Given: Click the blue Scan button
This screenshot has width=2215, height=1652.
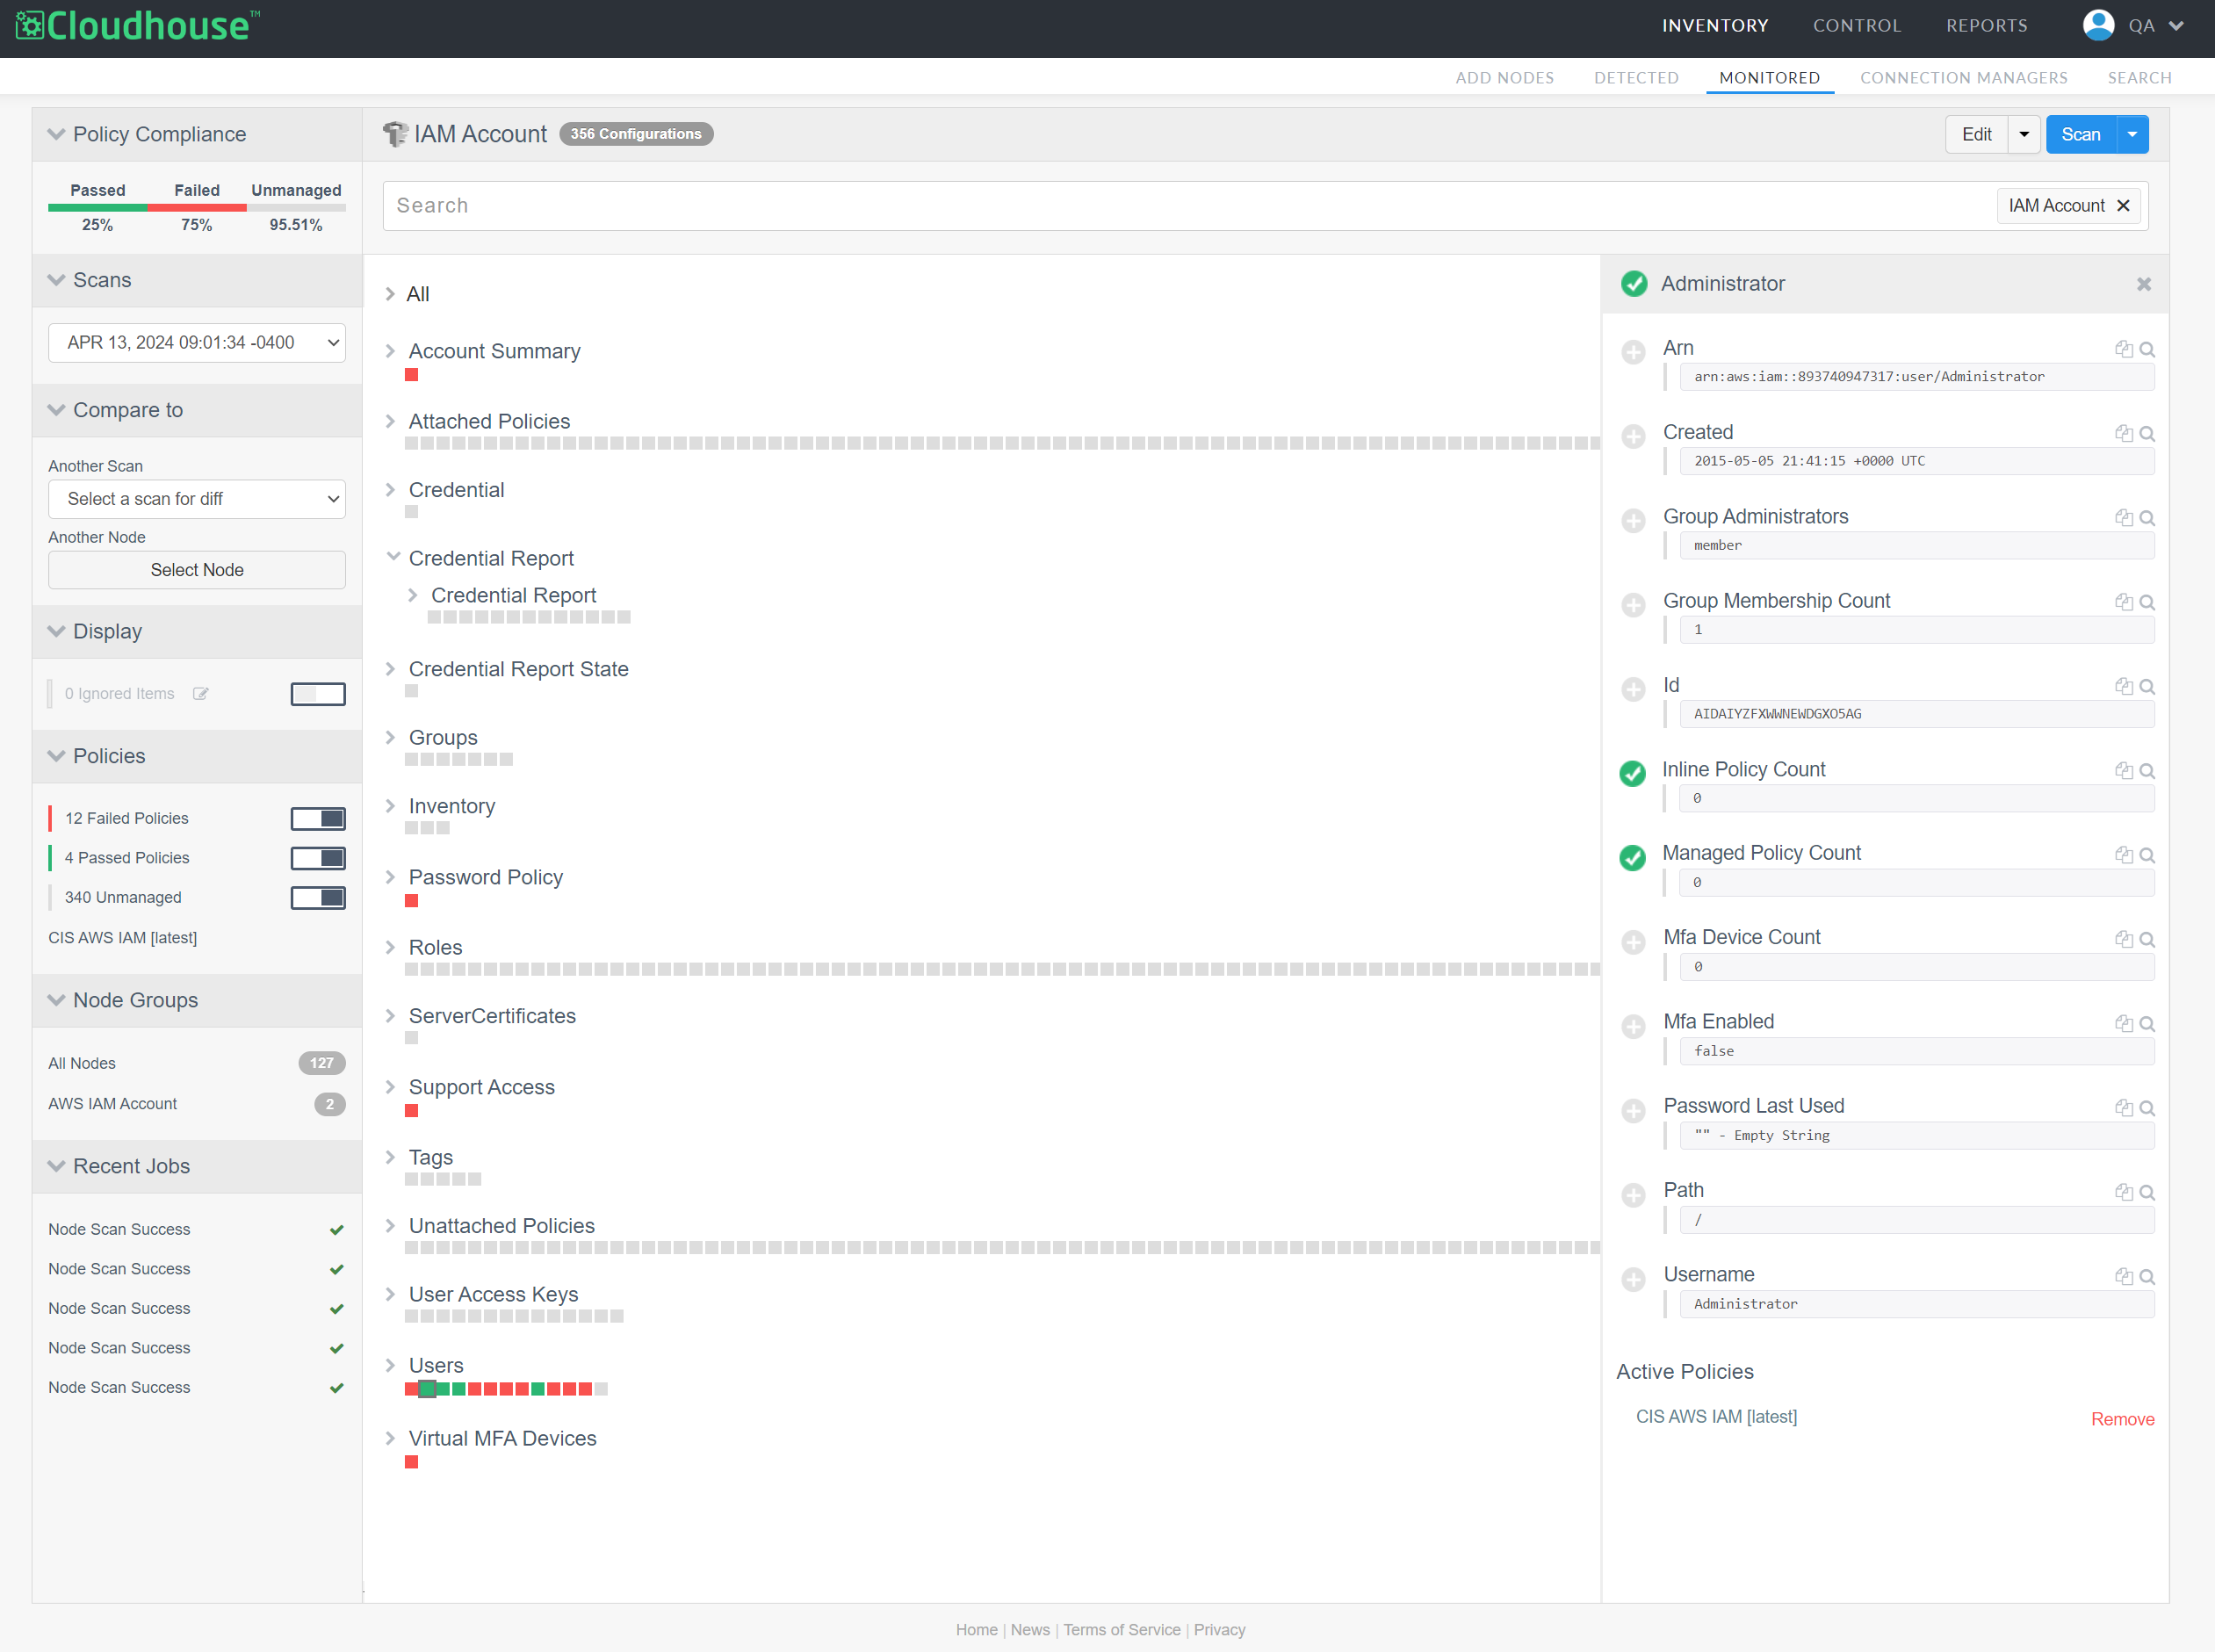Looking at the screenshot, I should pyautogui.click(x=2081, y=134).
